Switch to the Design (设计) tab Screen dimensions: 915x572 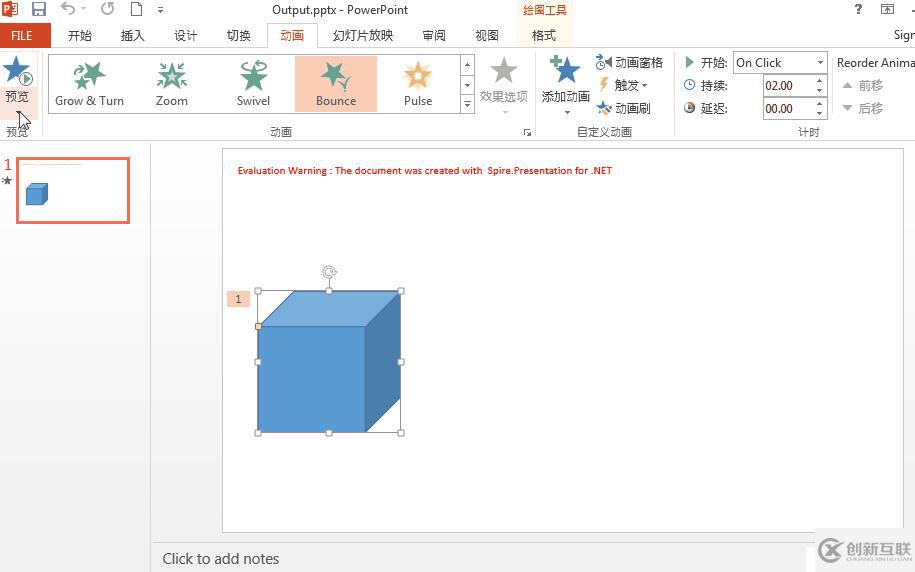186,36
